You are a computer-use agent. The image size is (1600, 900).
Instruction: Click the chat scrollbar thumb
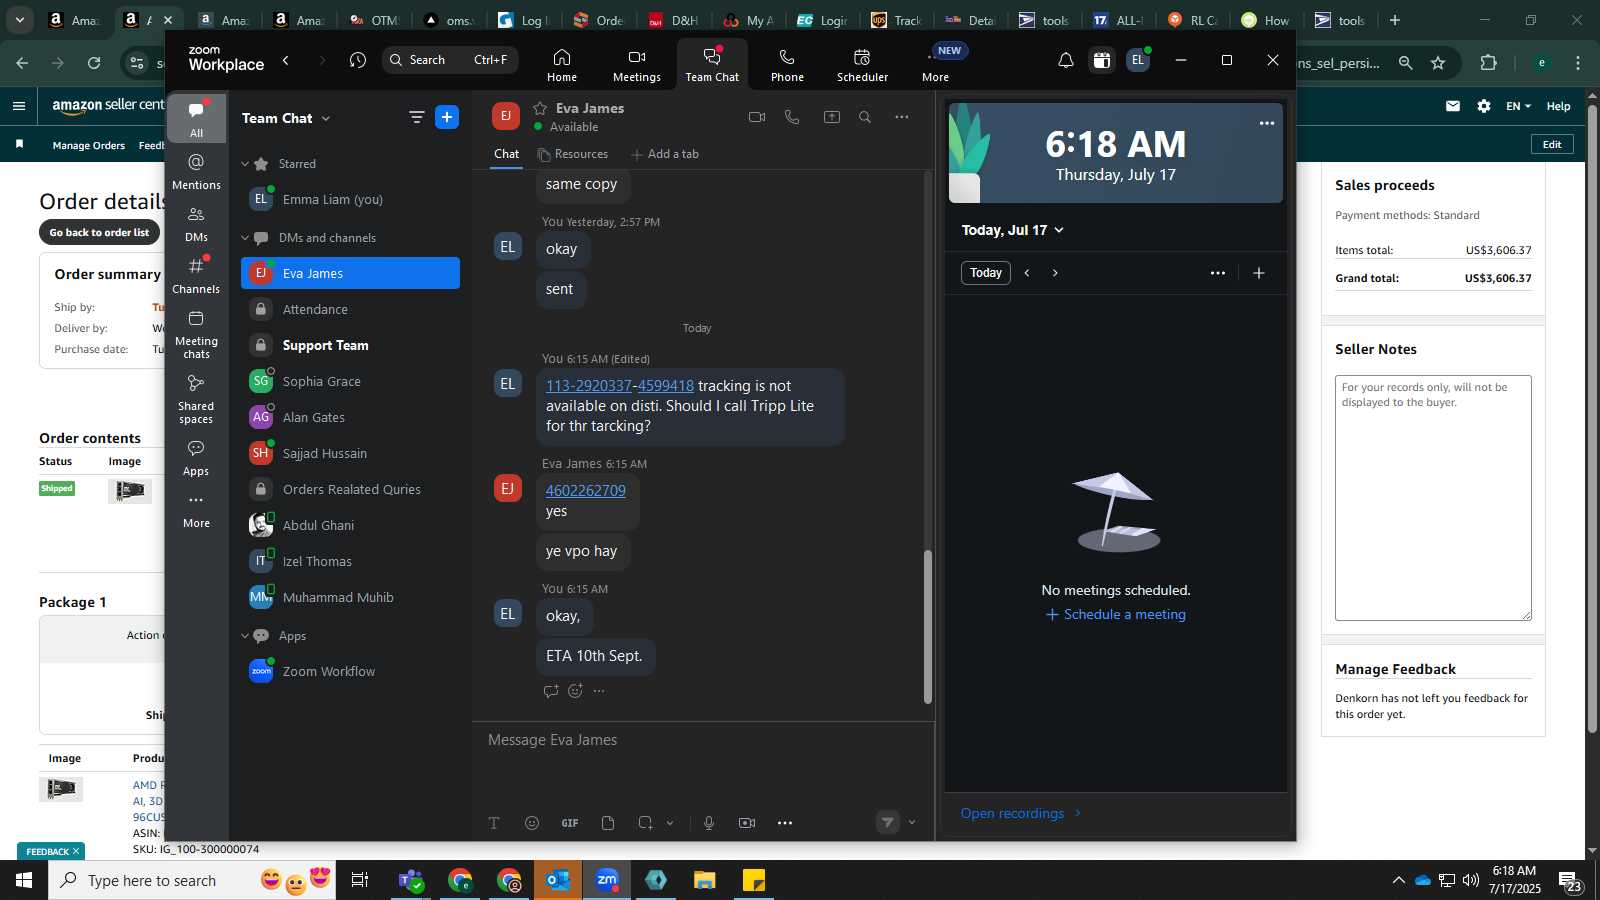(927, 626)
